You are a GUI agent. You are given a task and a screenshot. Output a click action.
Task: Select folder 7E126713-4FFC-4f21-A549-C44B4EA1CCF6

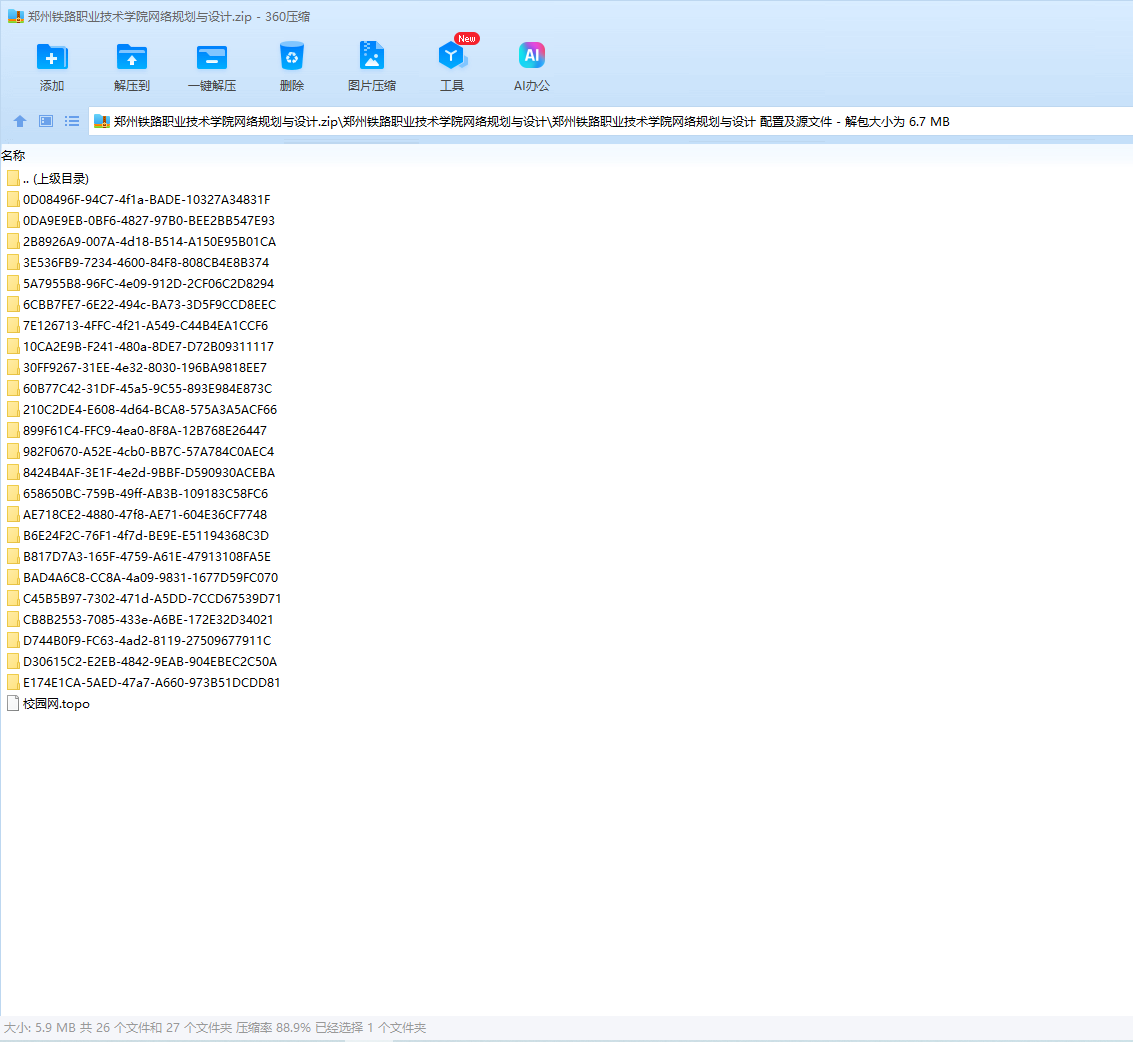137,325
